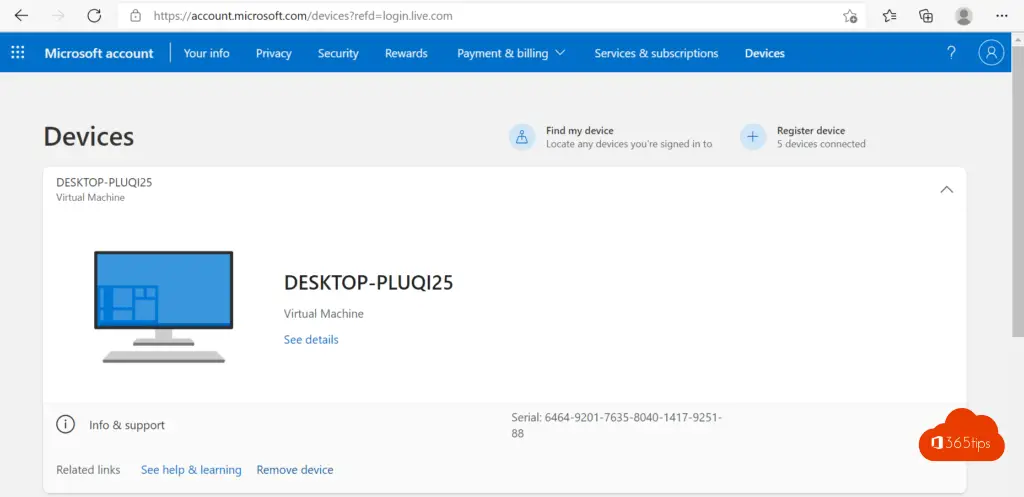1024x497 pixels.
Task: Collapse the DESKTOP-PLUQI25 device card
Action: (947, 190)
